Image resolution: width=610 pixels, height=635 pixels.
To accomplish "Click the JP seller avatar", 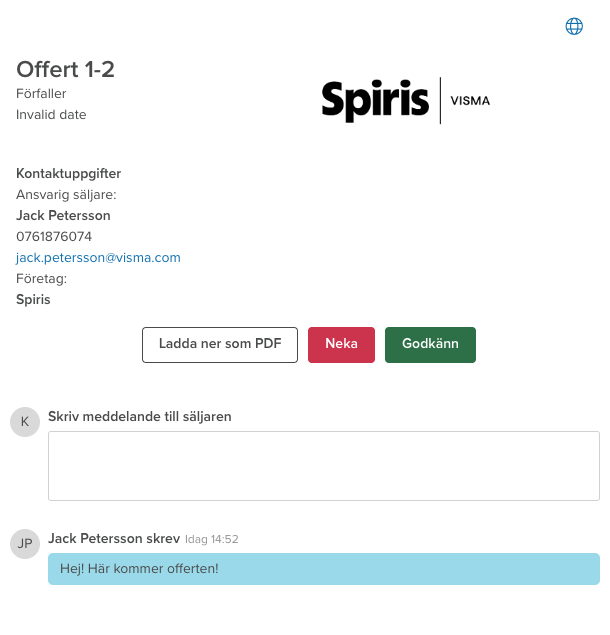I will pos(25,543).
